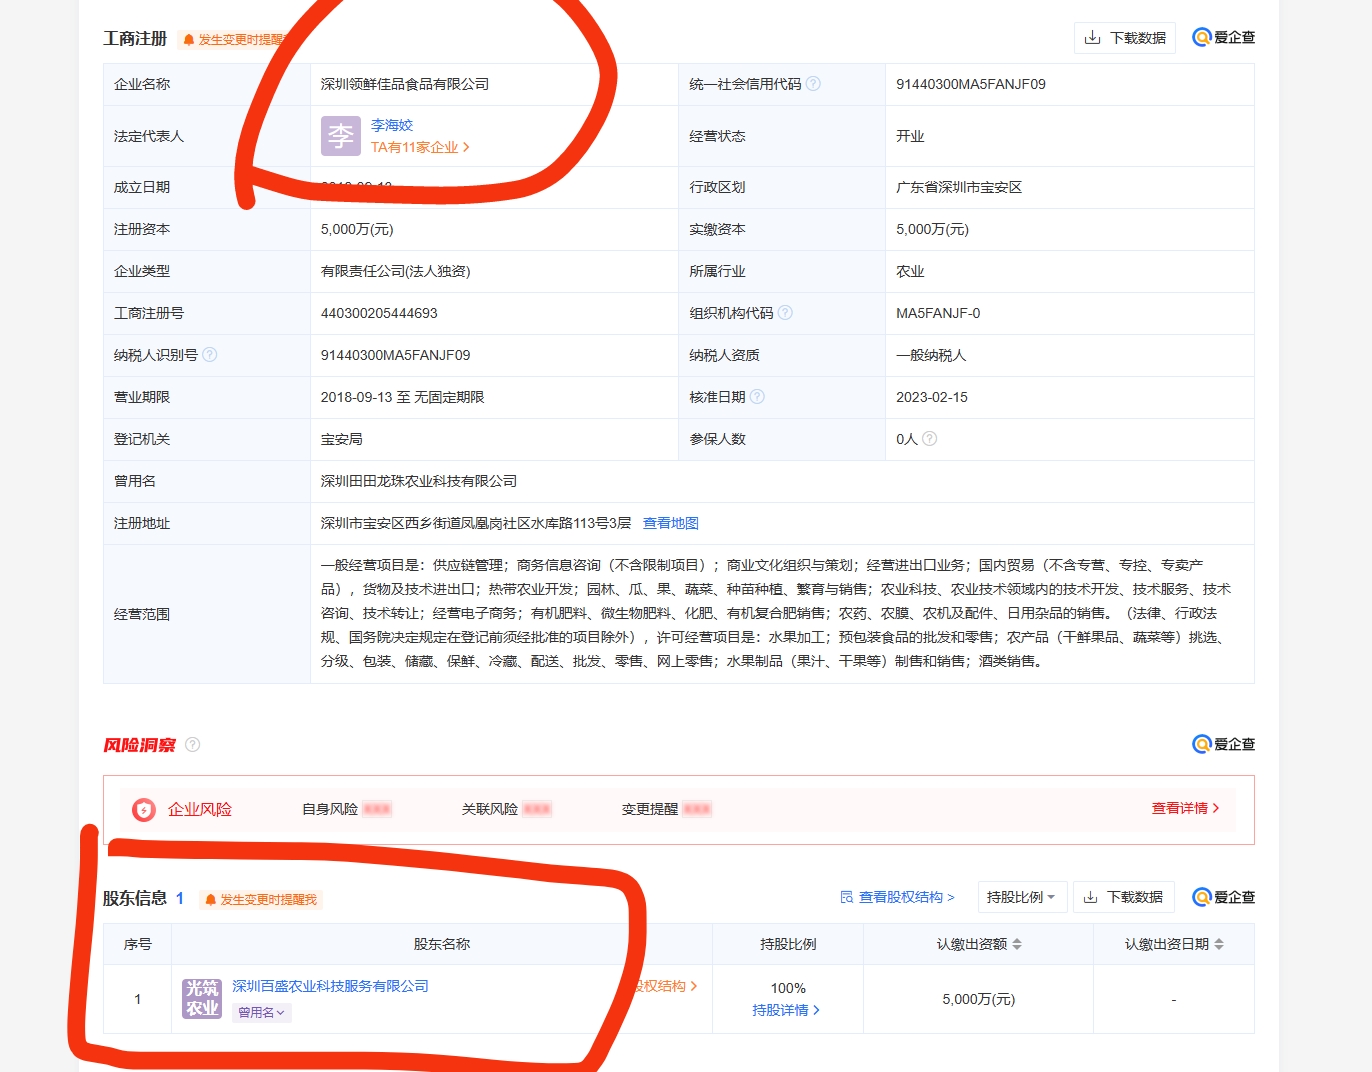Screen dimensions: 1372x1072
Task: Click the 李 avatar thumbnail
Action: pyautogui.click(x=341, y=136)
